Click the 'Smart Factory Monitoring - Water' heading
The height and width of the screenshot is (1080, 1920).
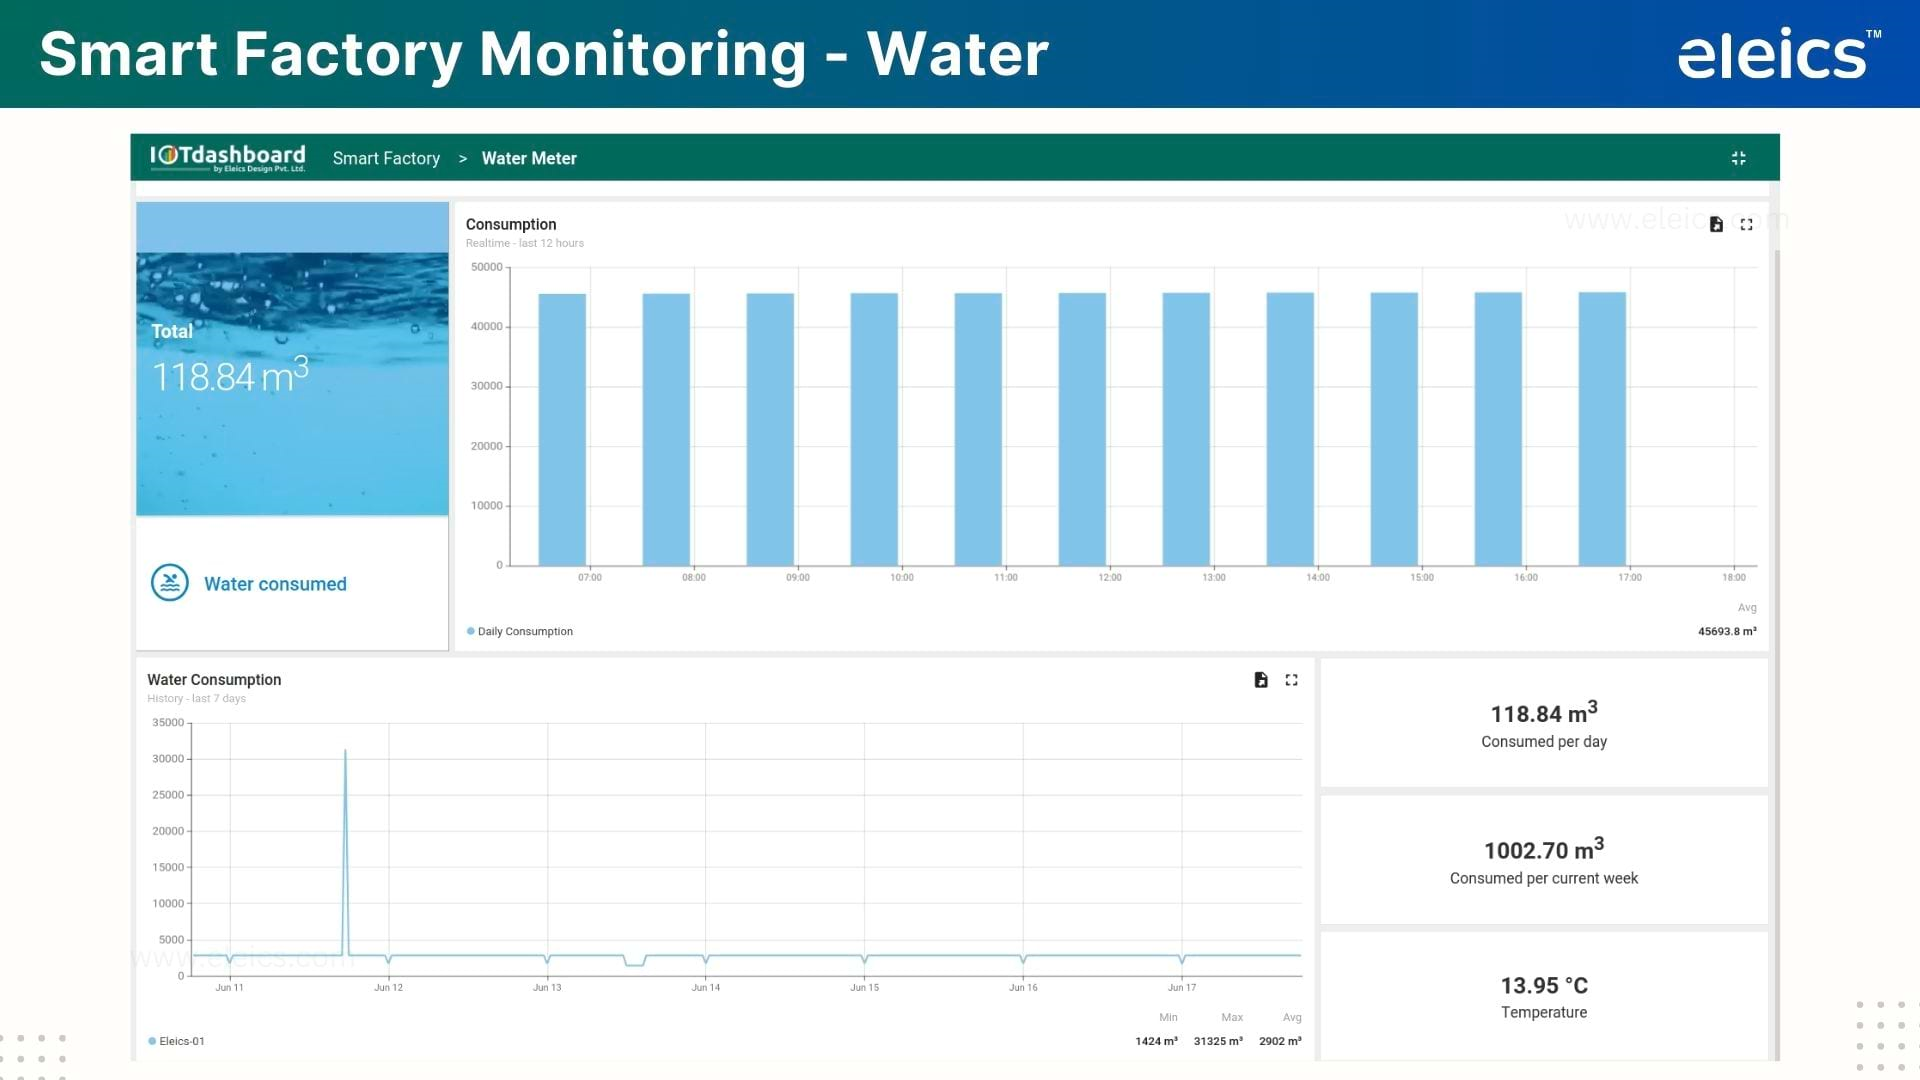tap(544, 53)
